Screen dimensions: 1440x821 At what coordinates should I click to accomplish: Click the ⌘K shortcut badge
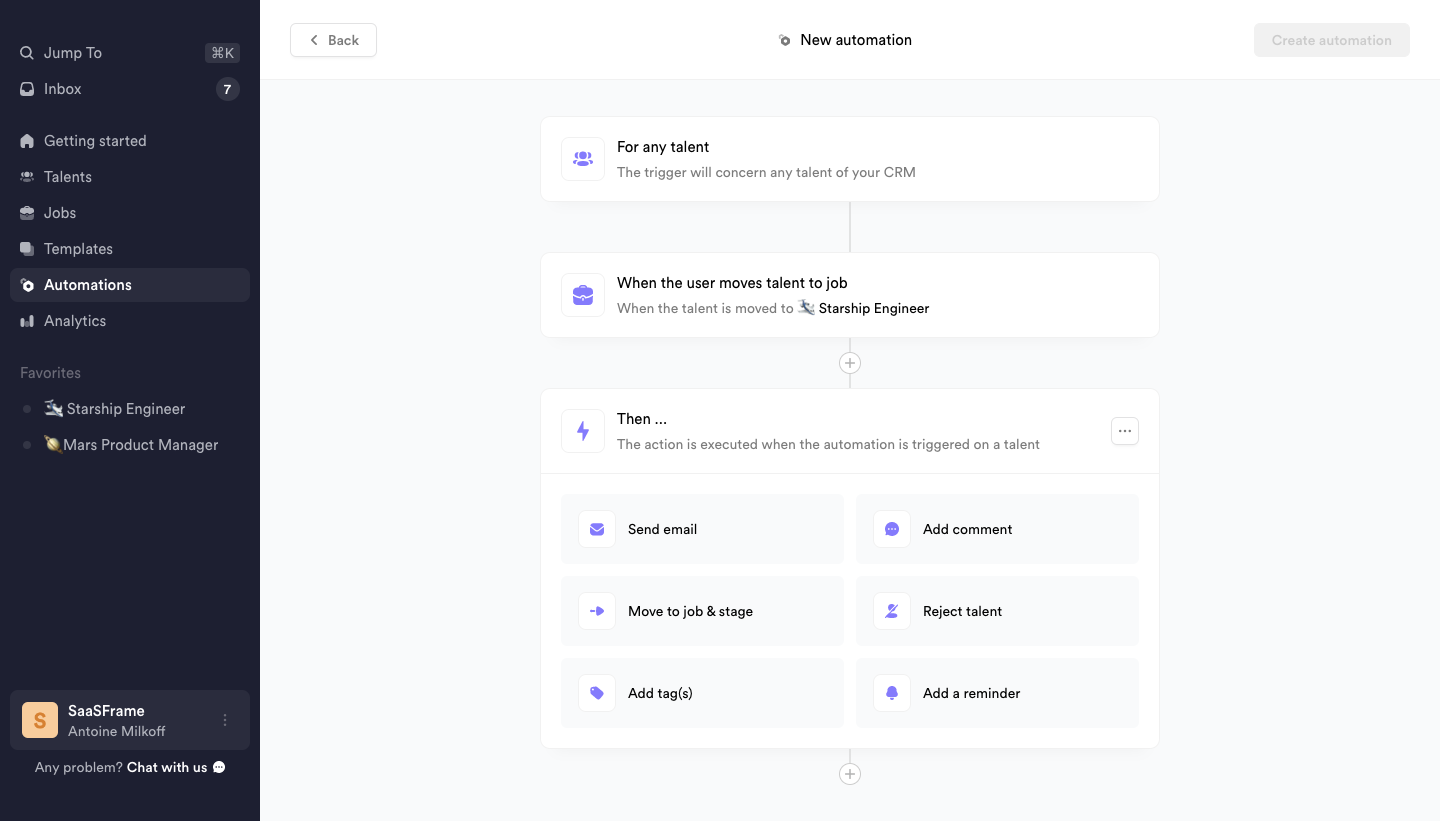(222, 53)
